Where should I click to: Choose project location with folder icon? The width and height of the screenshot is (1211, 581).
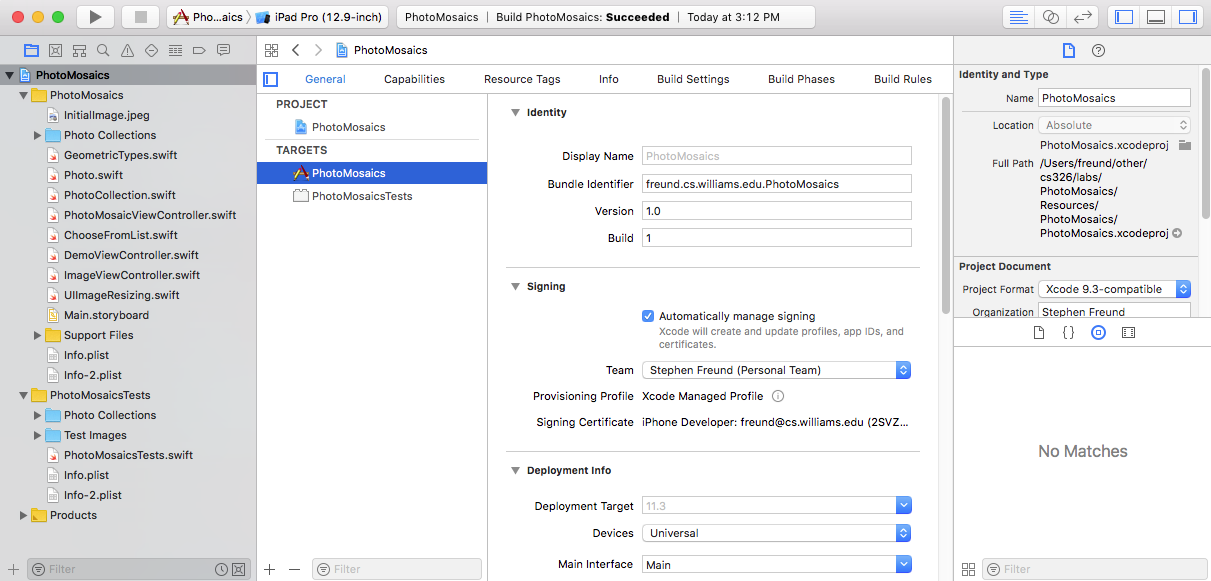click(x=1184, y=145)
